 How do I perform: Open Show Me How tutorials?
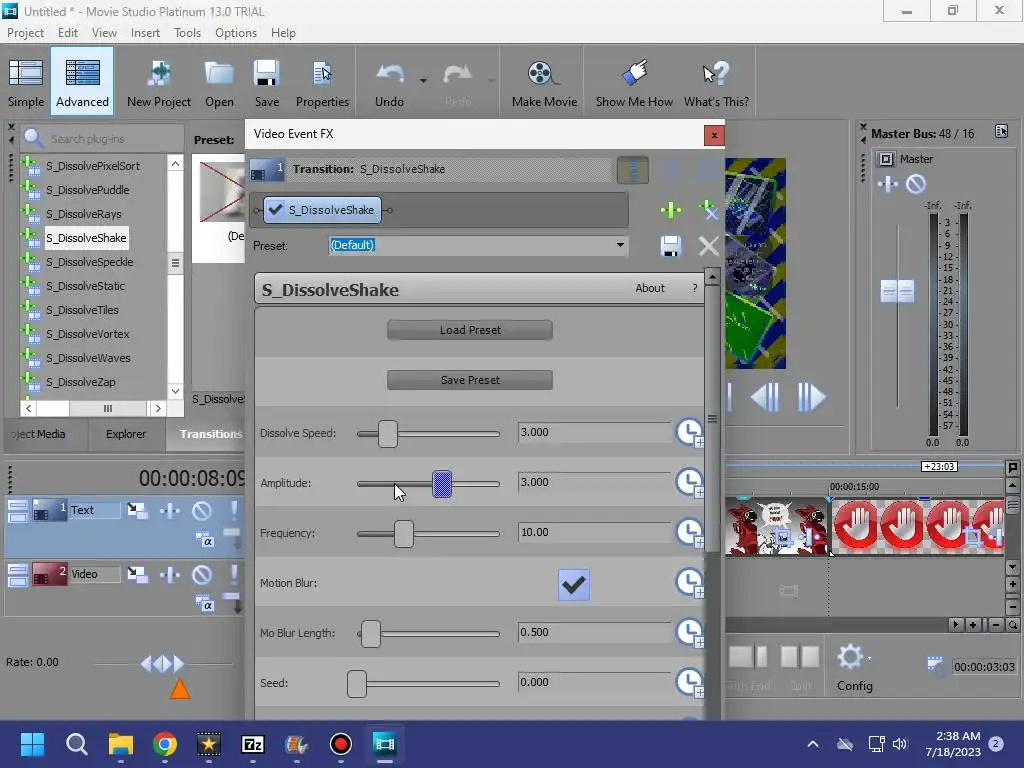tap(634, 82)
